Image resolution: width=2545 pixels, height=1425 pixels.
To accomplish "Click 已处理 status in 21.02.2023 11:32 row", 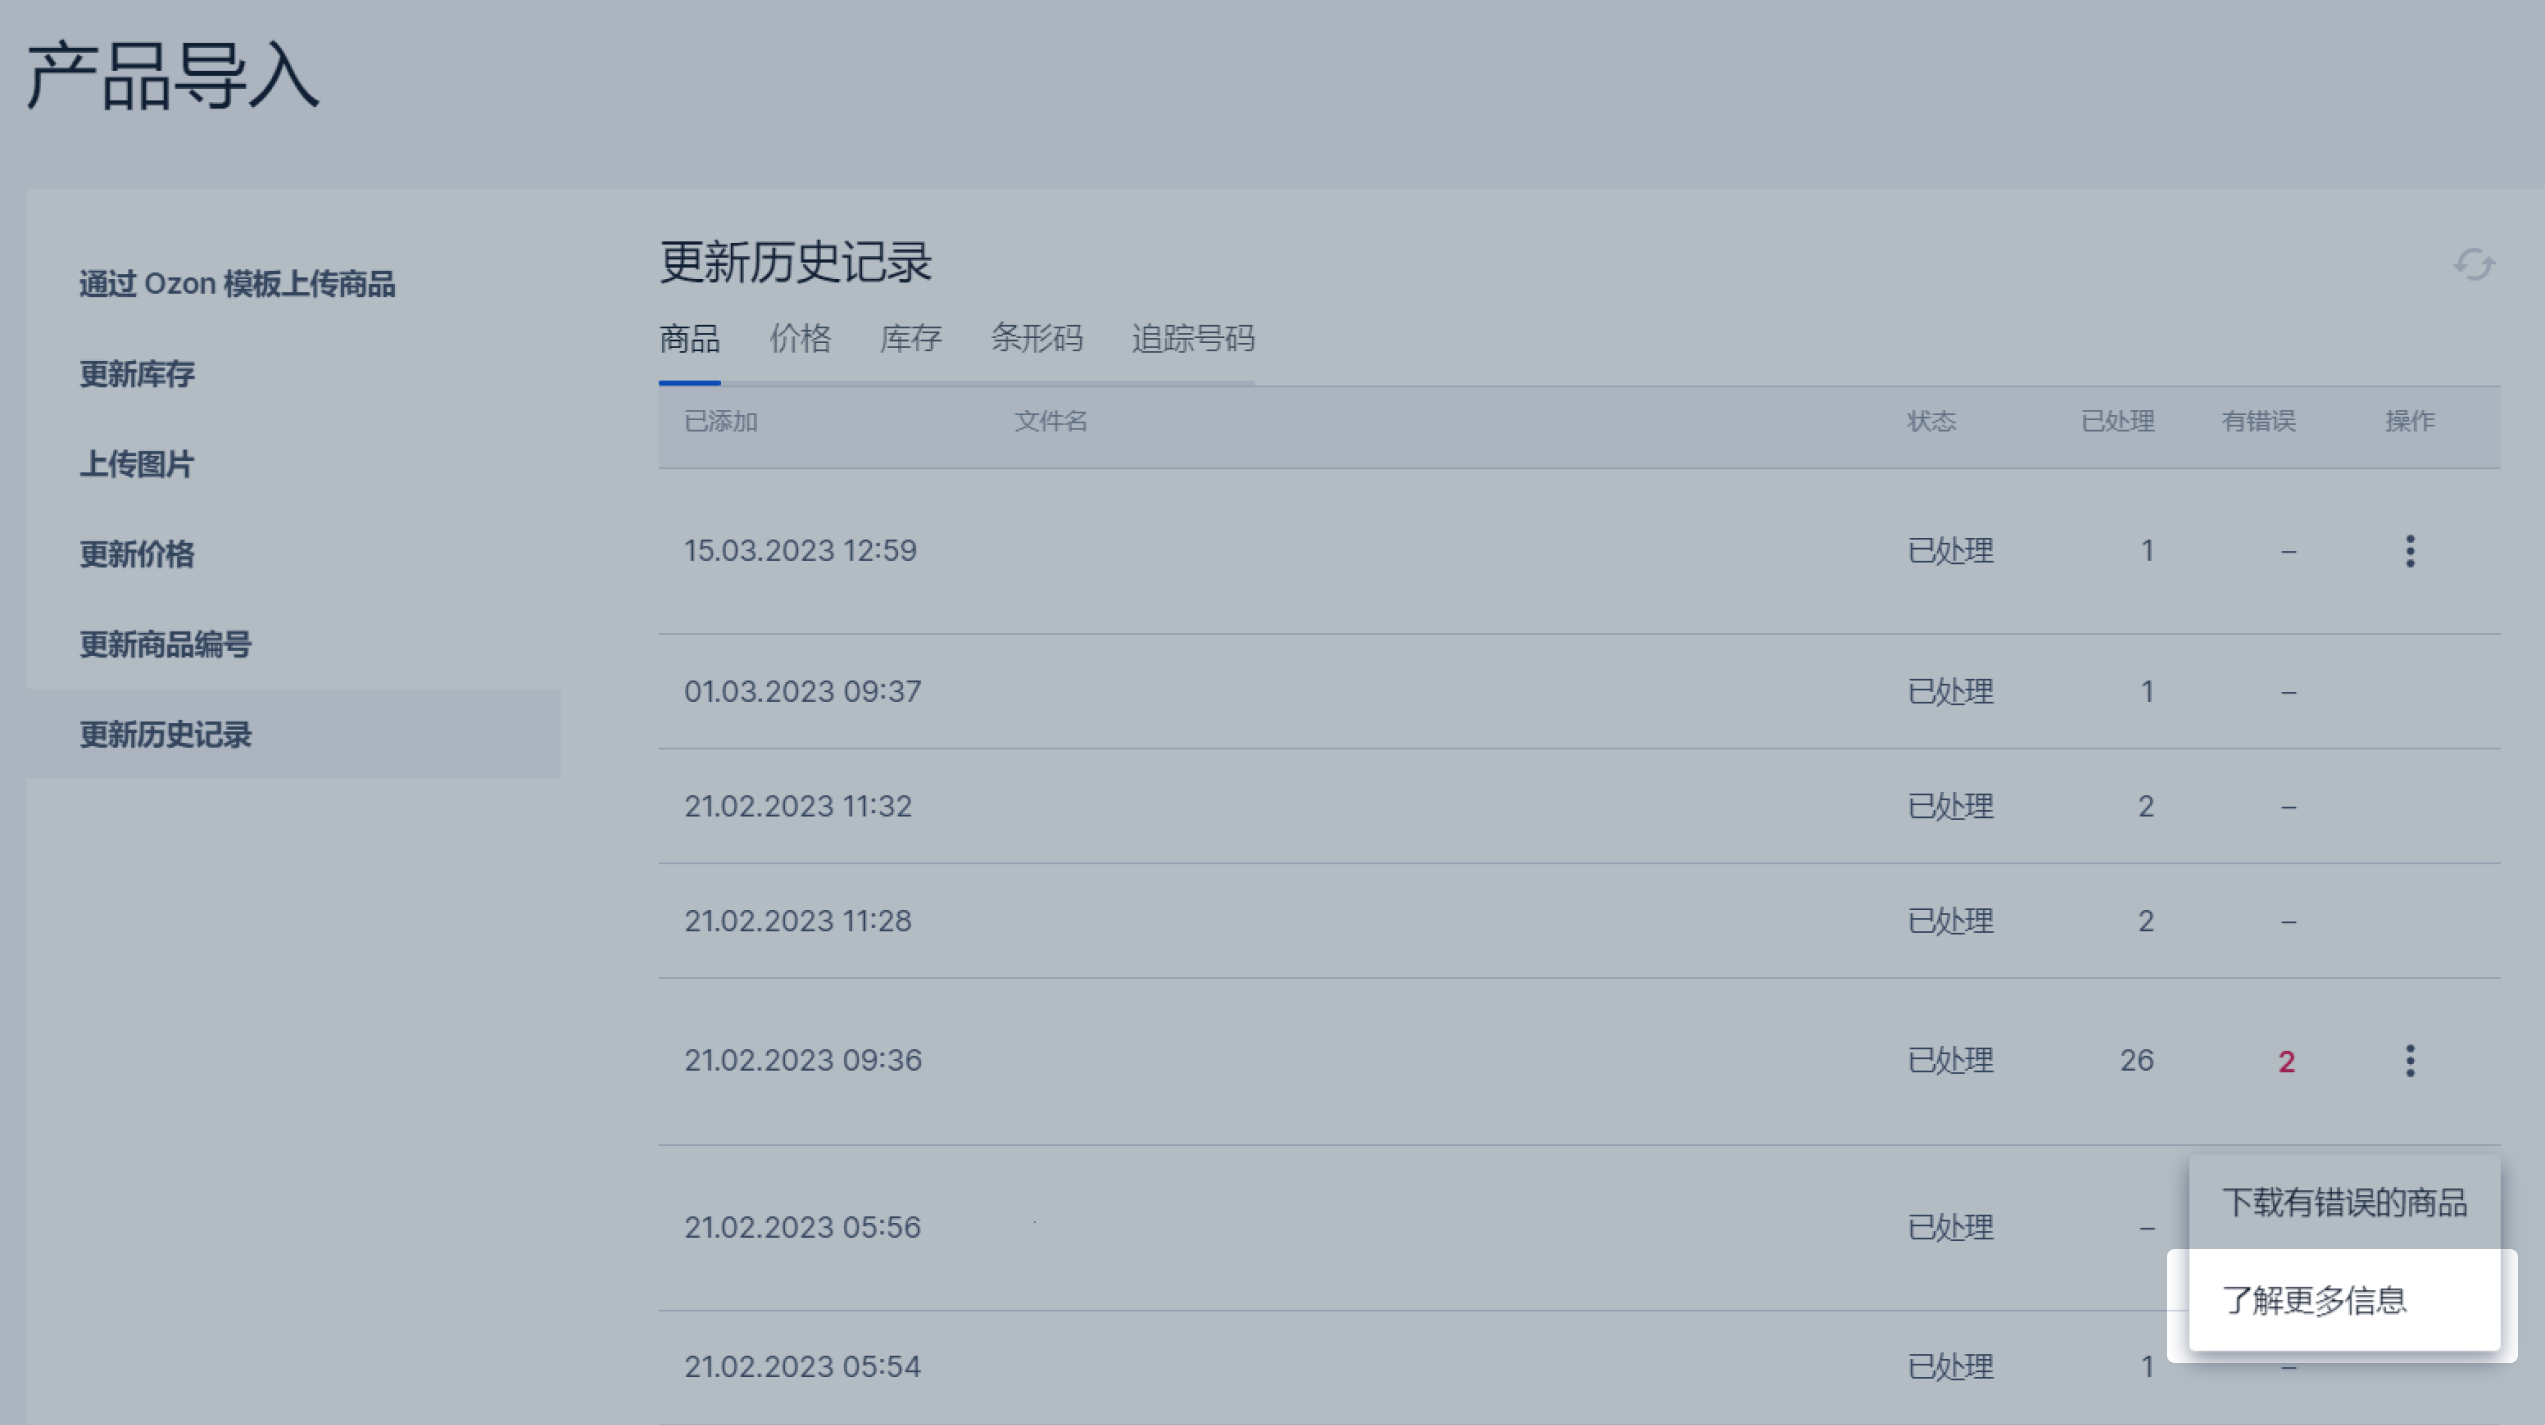I will pyautogui.click(x=1950, y=806).
